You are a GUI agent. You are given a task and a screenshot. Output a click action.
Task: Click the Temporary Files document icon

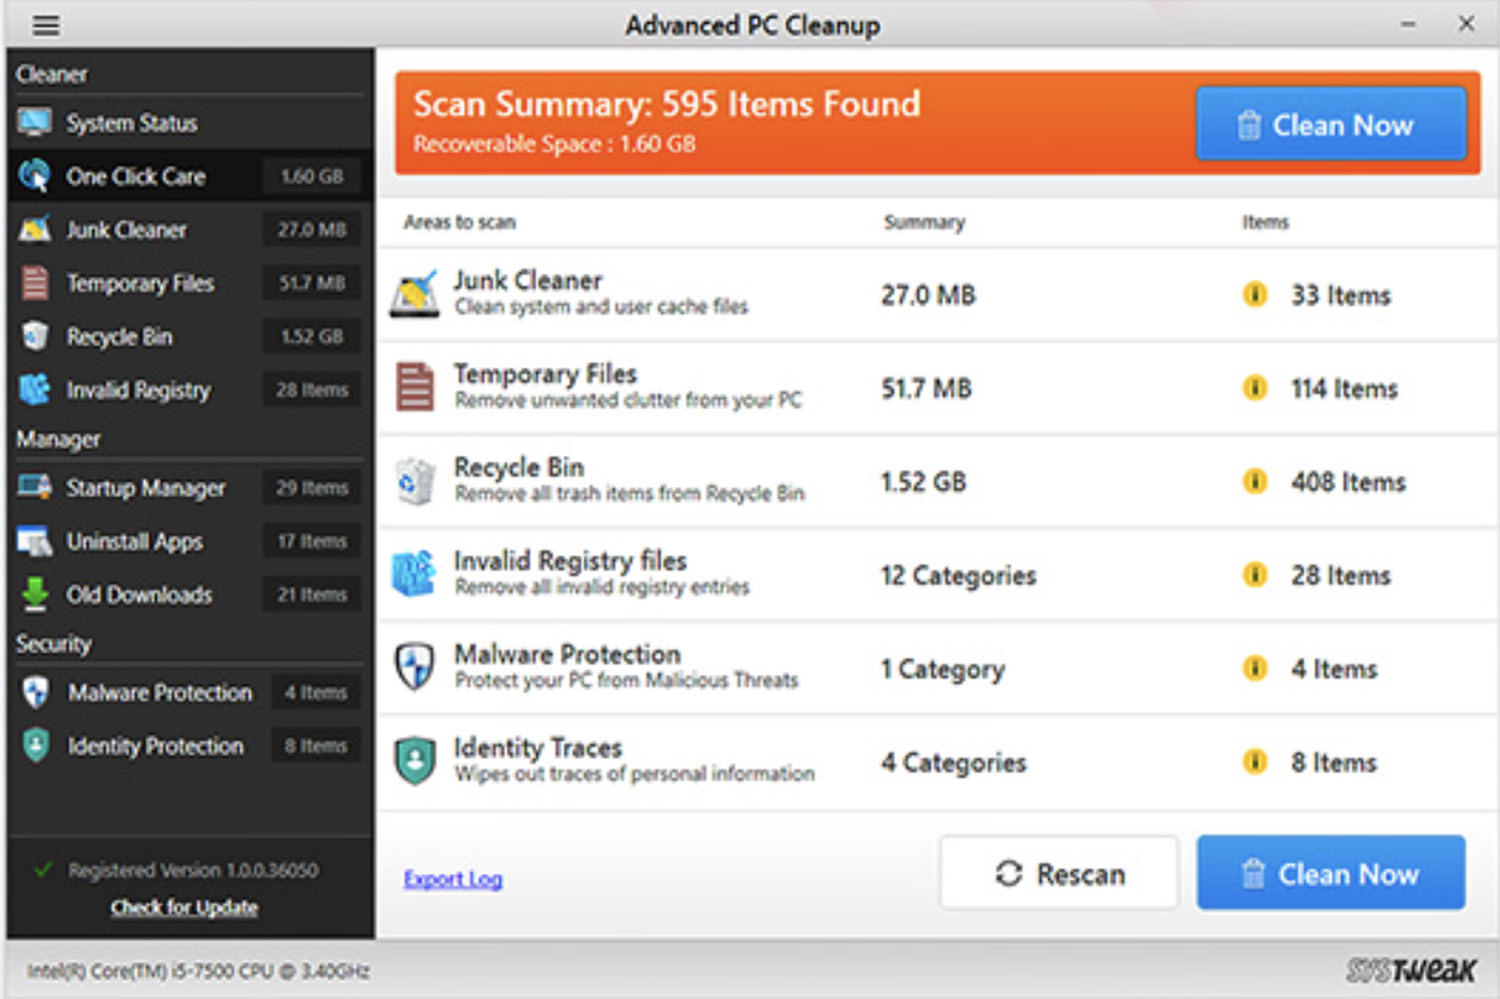(x=34, y=283)
